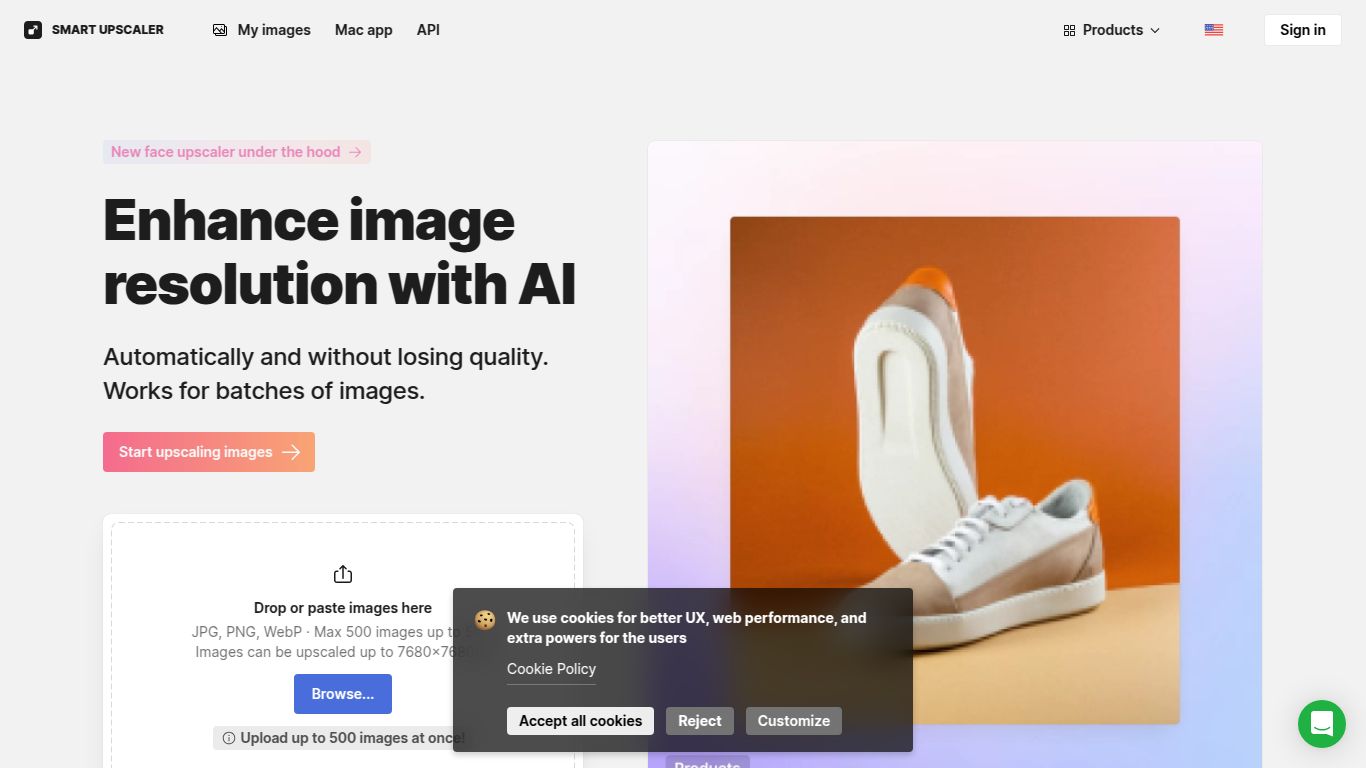Click Start upscaling images button

point(209,452)
